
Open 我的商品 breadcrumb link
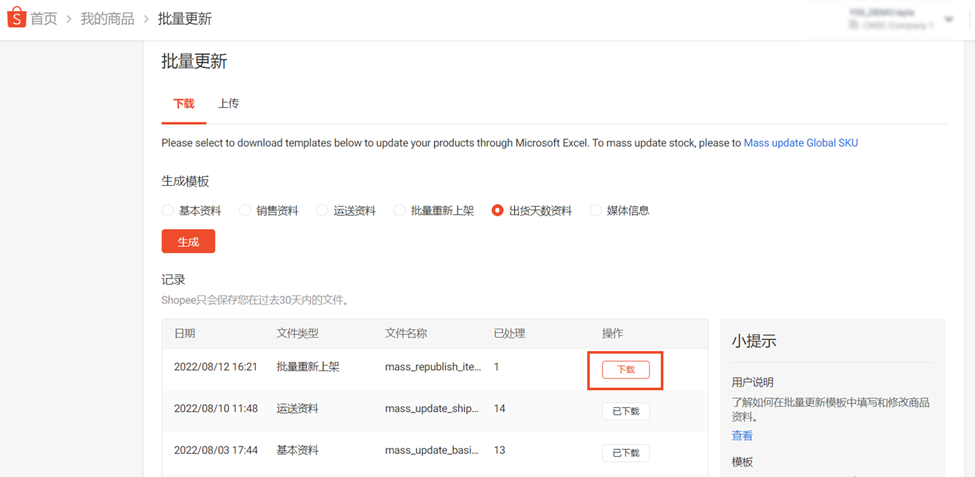107,19
